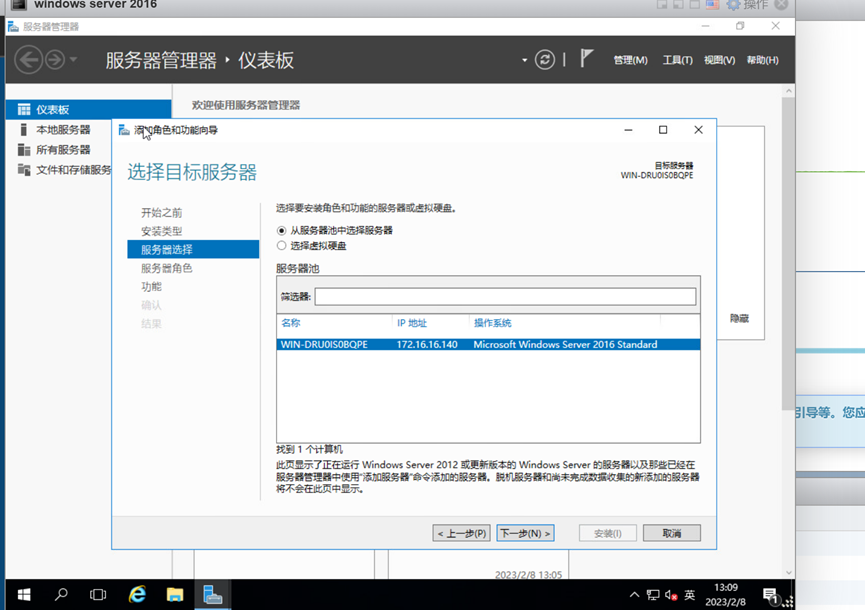Select 所有服务器 in the sidebar
The width and height of the screenshot is (865, 610).
[63, 149]
